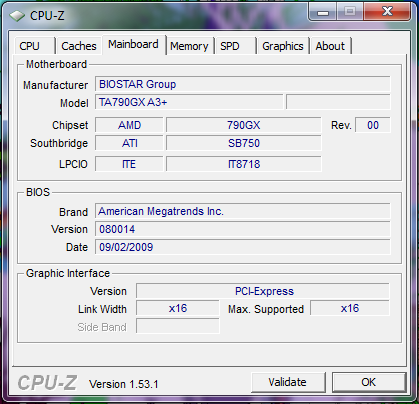The width and height of the screenshot is (419, 404).
Task: Click the Southbridge vendor ATI
Action: [129, 143]
